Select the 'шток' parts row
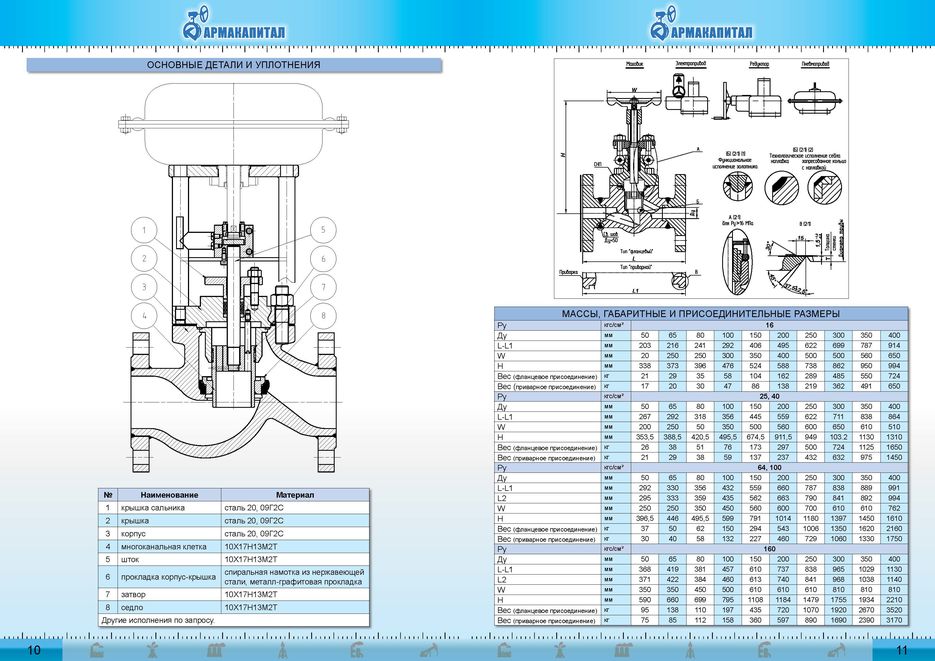Screen dimensions: 935x661 (234, 560)
